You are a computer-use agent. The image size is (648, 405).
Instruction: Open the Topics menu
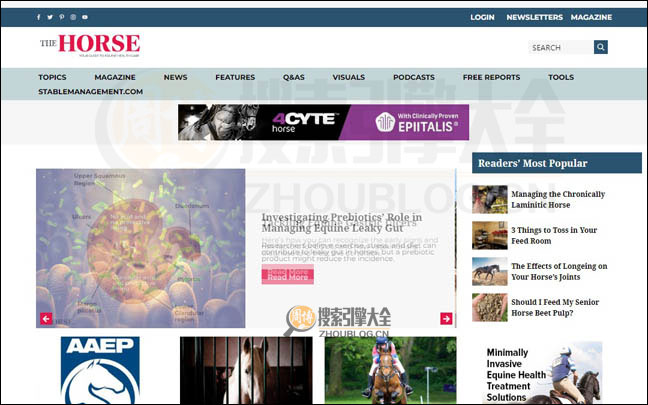52,77
